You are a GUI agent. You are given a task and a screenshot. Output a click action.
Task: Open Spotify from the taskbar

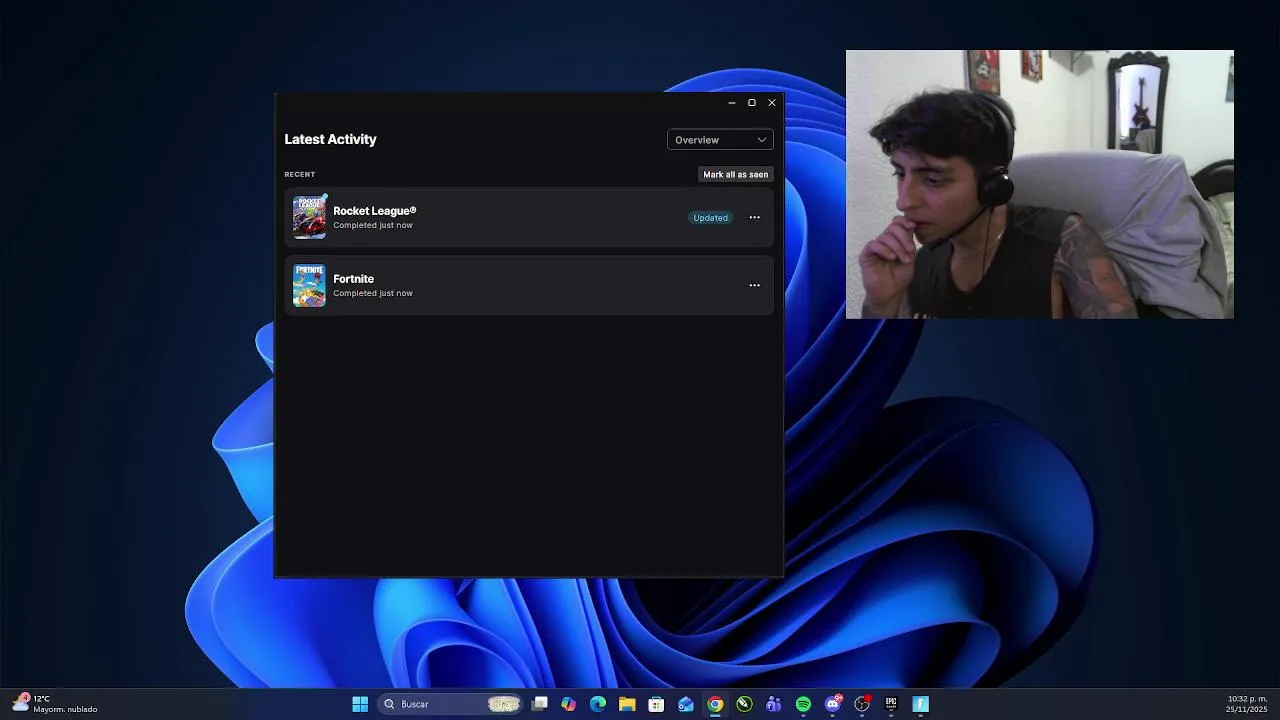803,704
